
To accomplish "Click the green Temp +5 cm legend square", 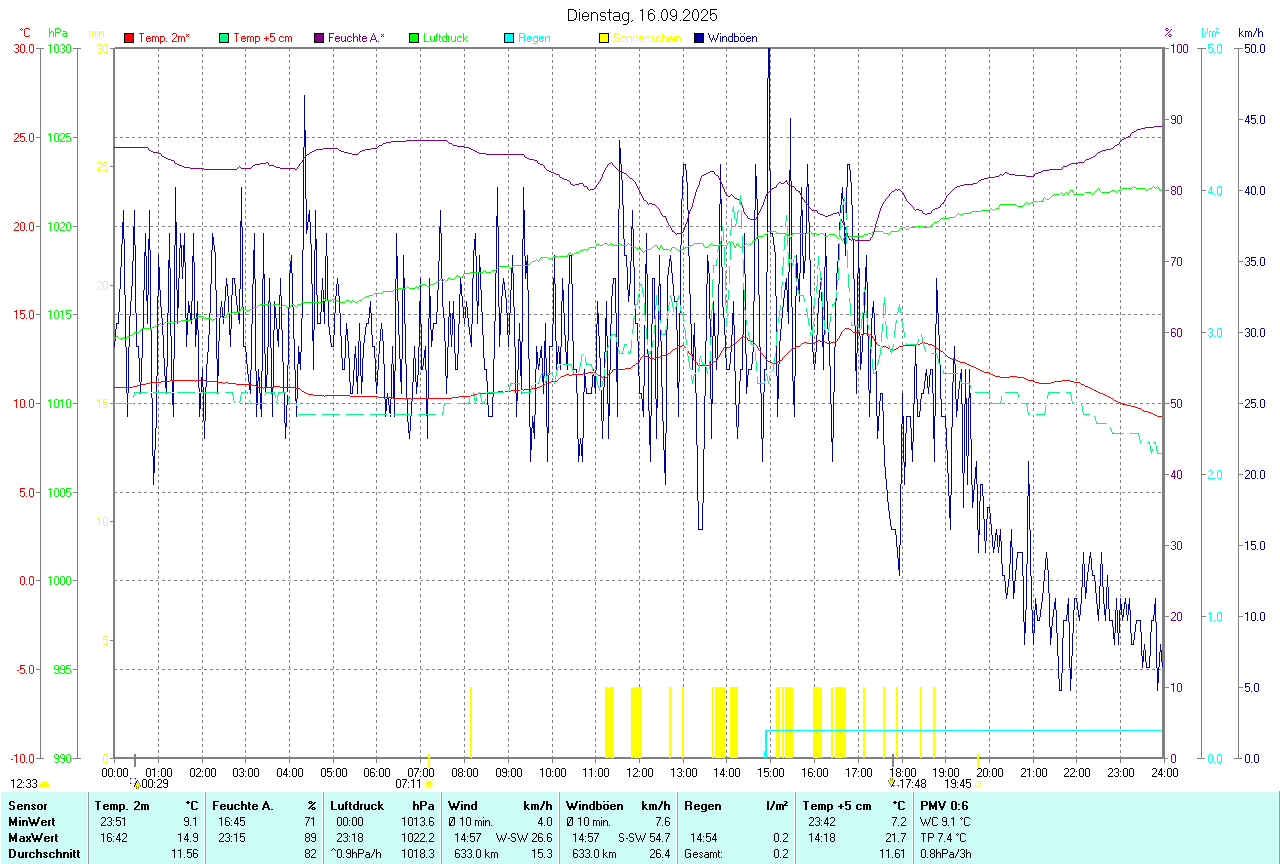I will [x=224, y=38].
